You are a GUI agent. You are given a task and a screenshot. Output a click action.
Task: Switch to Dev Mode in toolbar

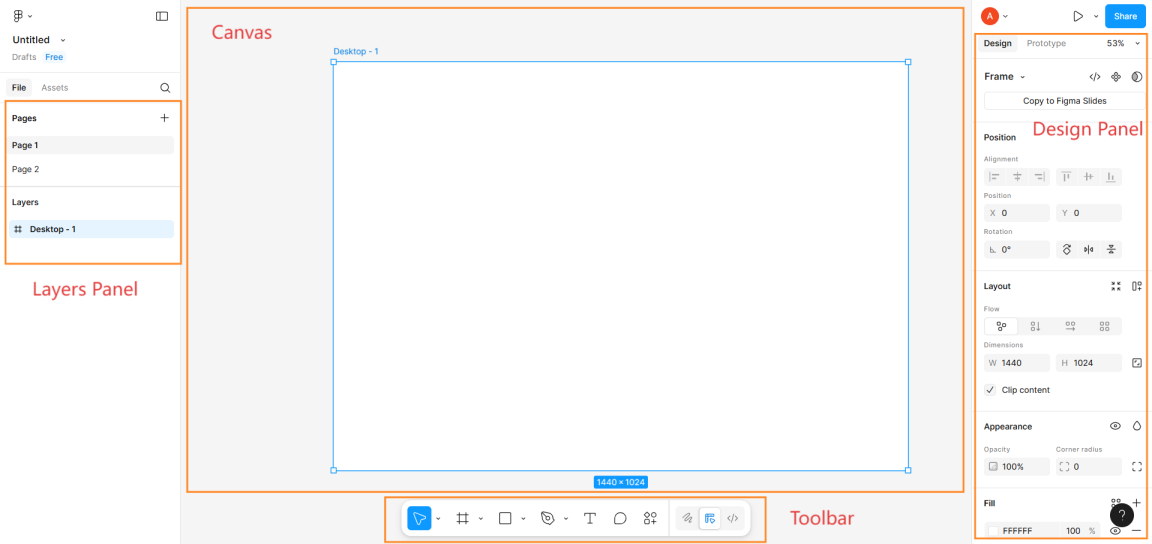pyautogui.click(x=733, y=518)
